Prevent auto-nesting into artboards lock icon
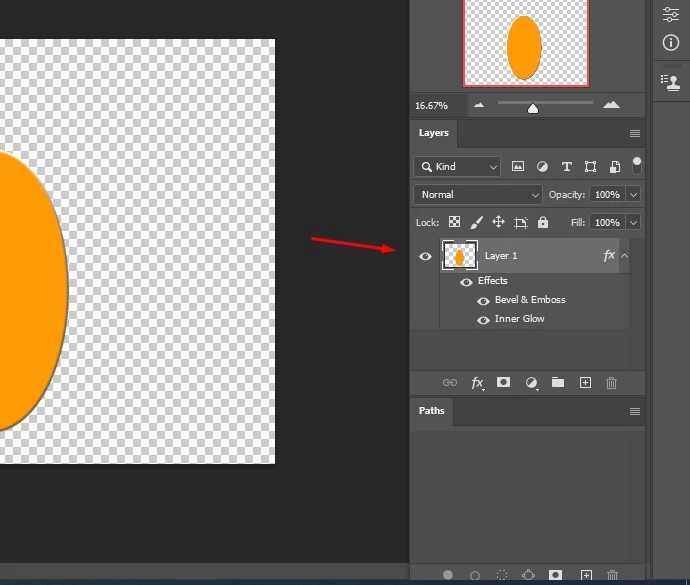 tap(521, 223)
